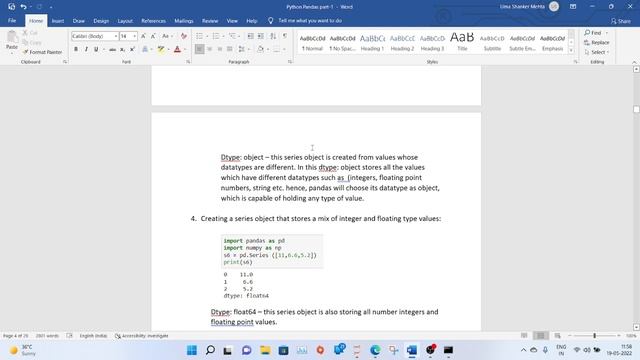The image size is (640, 360).
Task: Center the paragraph text
Action: tap(209, 49)
